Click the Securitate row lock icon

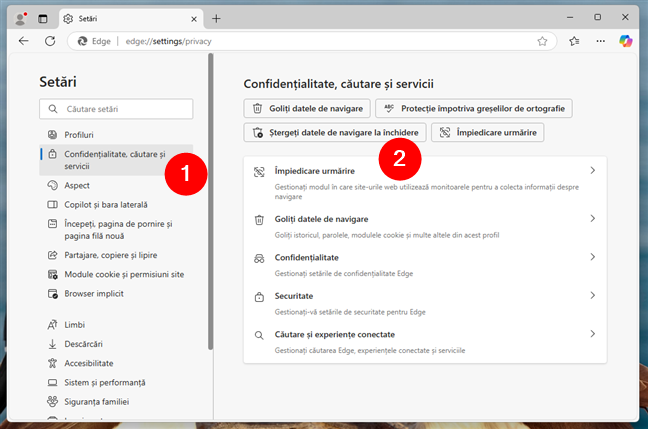click(259, 297)
